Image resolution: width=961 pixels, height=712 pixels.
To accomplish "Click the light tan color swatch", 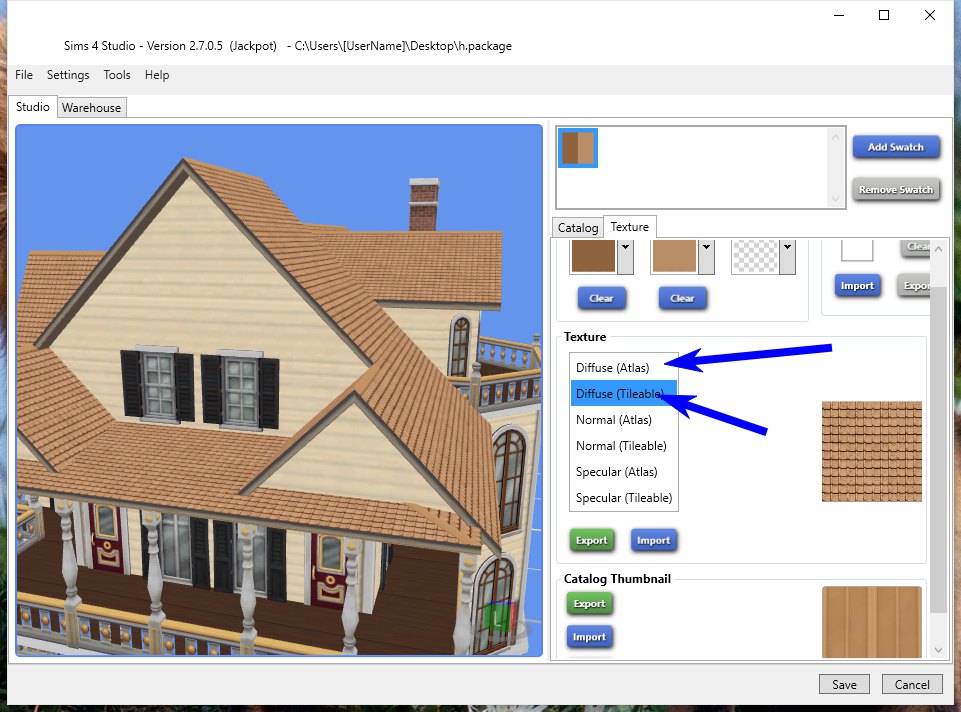I will [x=674, y=256].
